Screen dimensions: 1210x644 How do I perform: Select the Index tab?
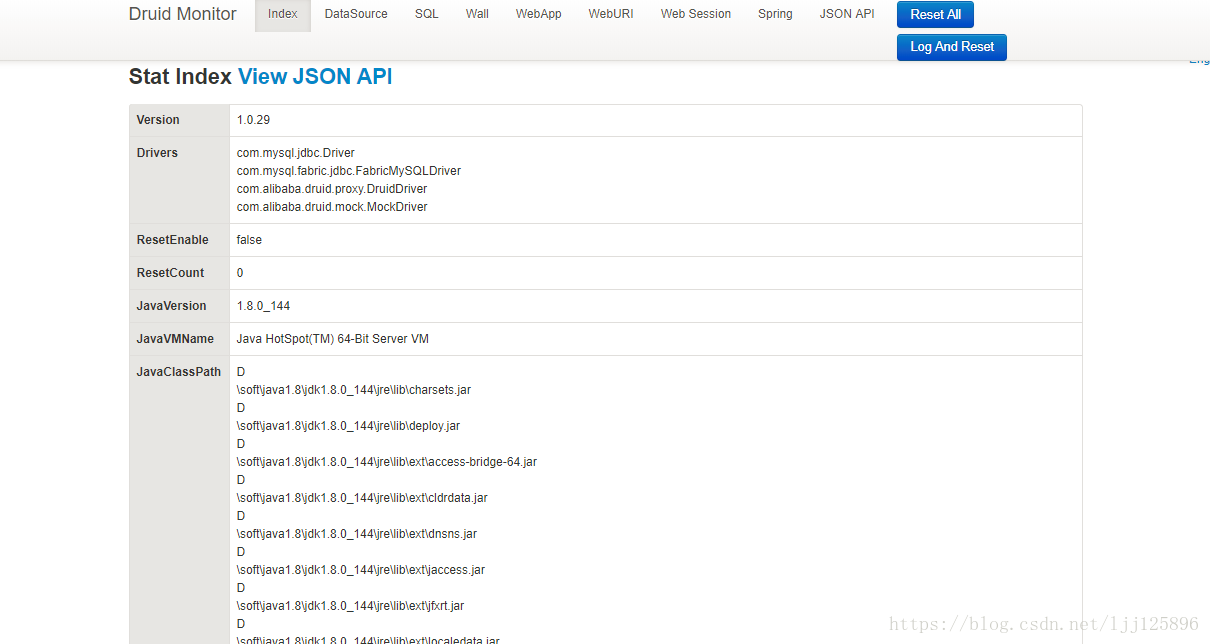click(x=283, y=14)
